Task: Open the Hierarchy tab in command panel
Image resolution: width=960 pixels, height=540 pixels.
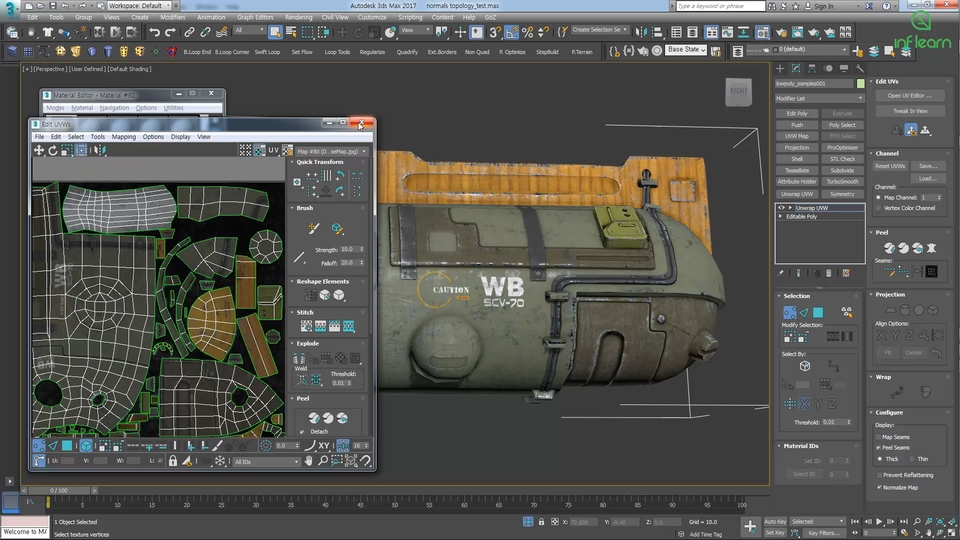Action: pyautogui.click(x=812, y=69)
